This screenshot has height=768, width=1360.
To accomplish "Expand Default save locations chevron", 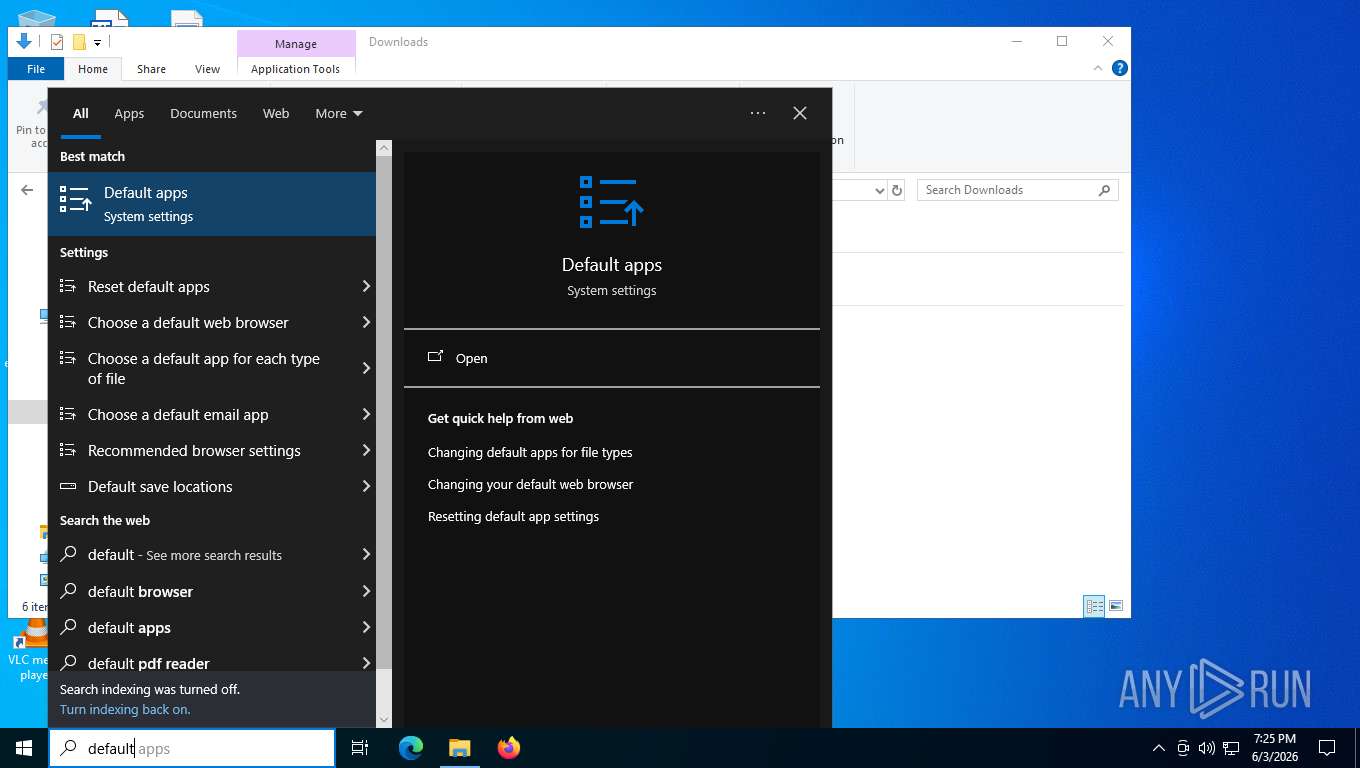I will click(x=366, y=487).
